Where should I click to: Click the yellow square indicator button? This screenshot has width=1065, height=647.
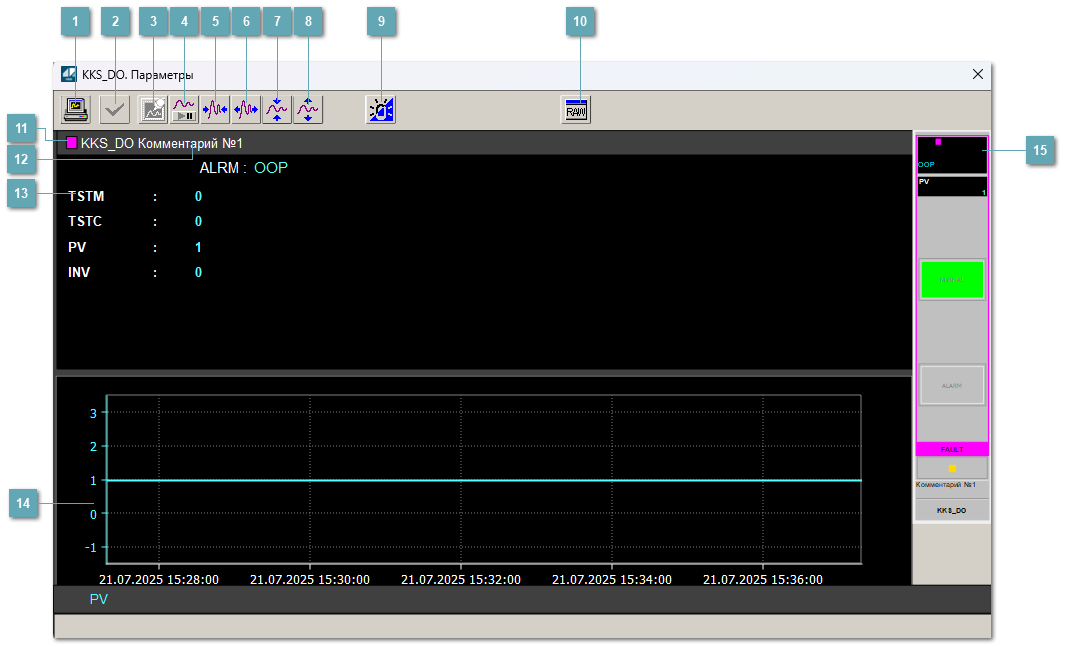(952, 468)
